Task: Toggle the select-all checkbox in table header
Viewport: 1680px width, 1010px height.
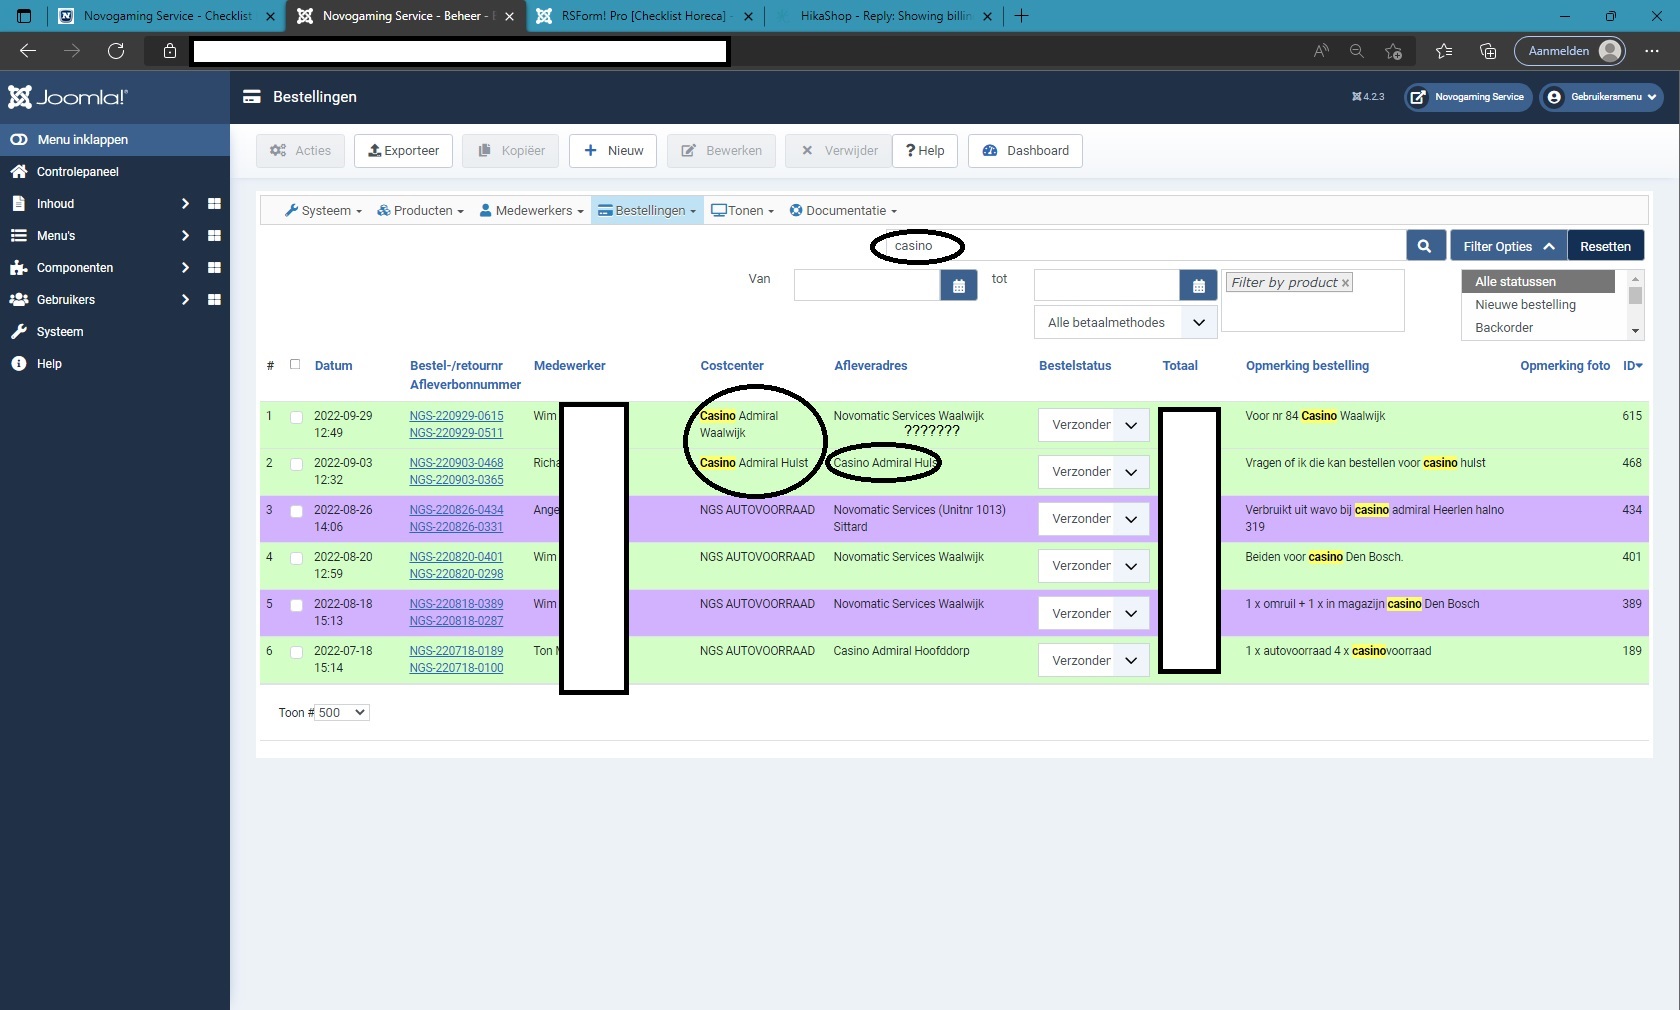Action: tap(295, 365)
